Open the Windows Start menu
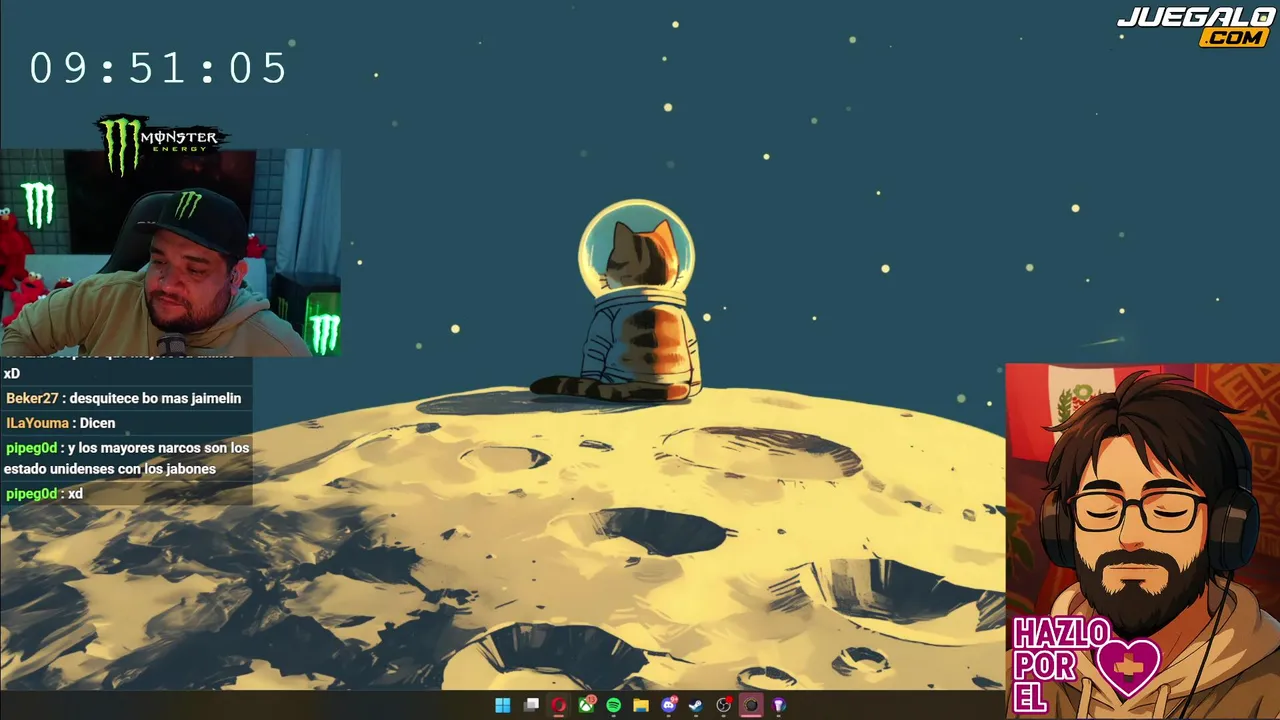The height and width of the screenshot is (720, 1280). (503, 705)
